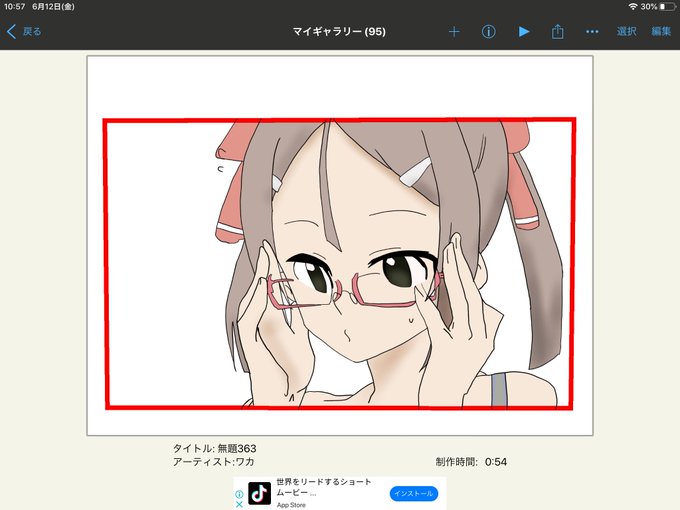Tap the 10:57 clock in status bar
Image resolution: width=680 pixels, height=510 pixels.
pyautogui.click(x=14, y=7)
